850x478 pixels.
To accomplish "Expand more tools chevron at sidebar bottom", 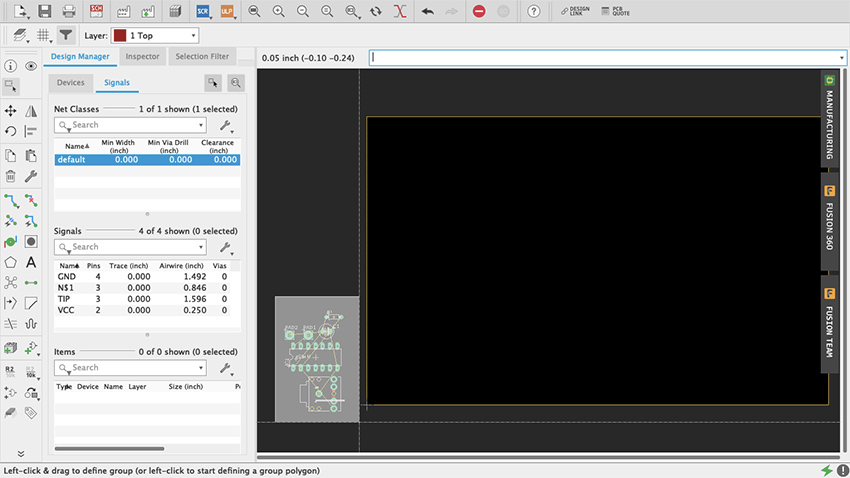I will tap(21, 454).
